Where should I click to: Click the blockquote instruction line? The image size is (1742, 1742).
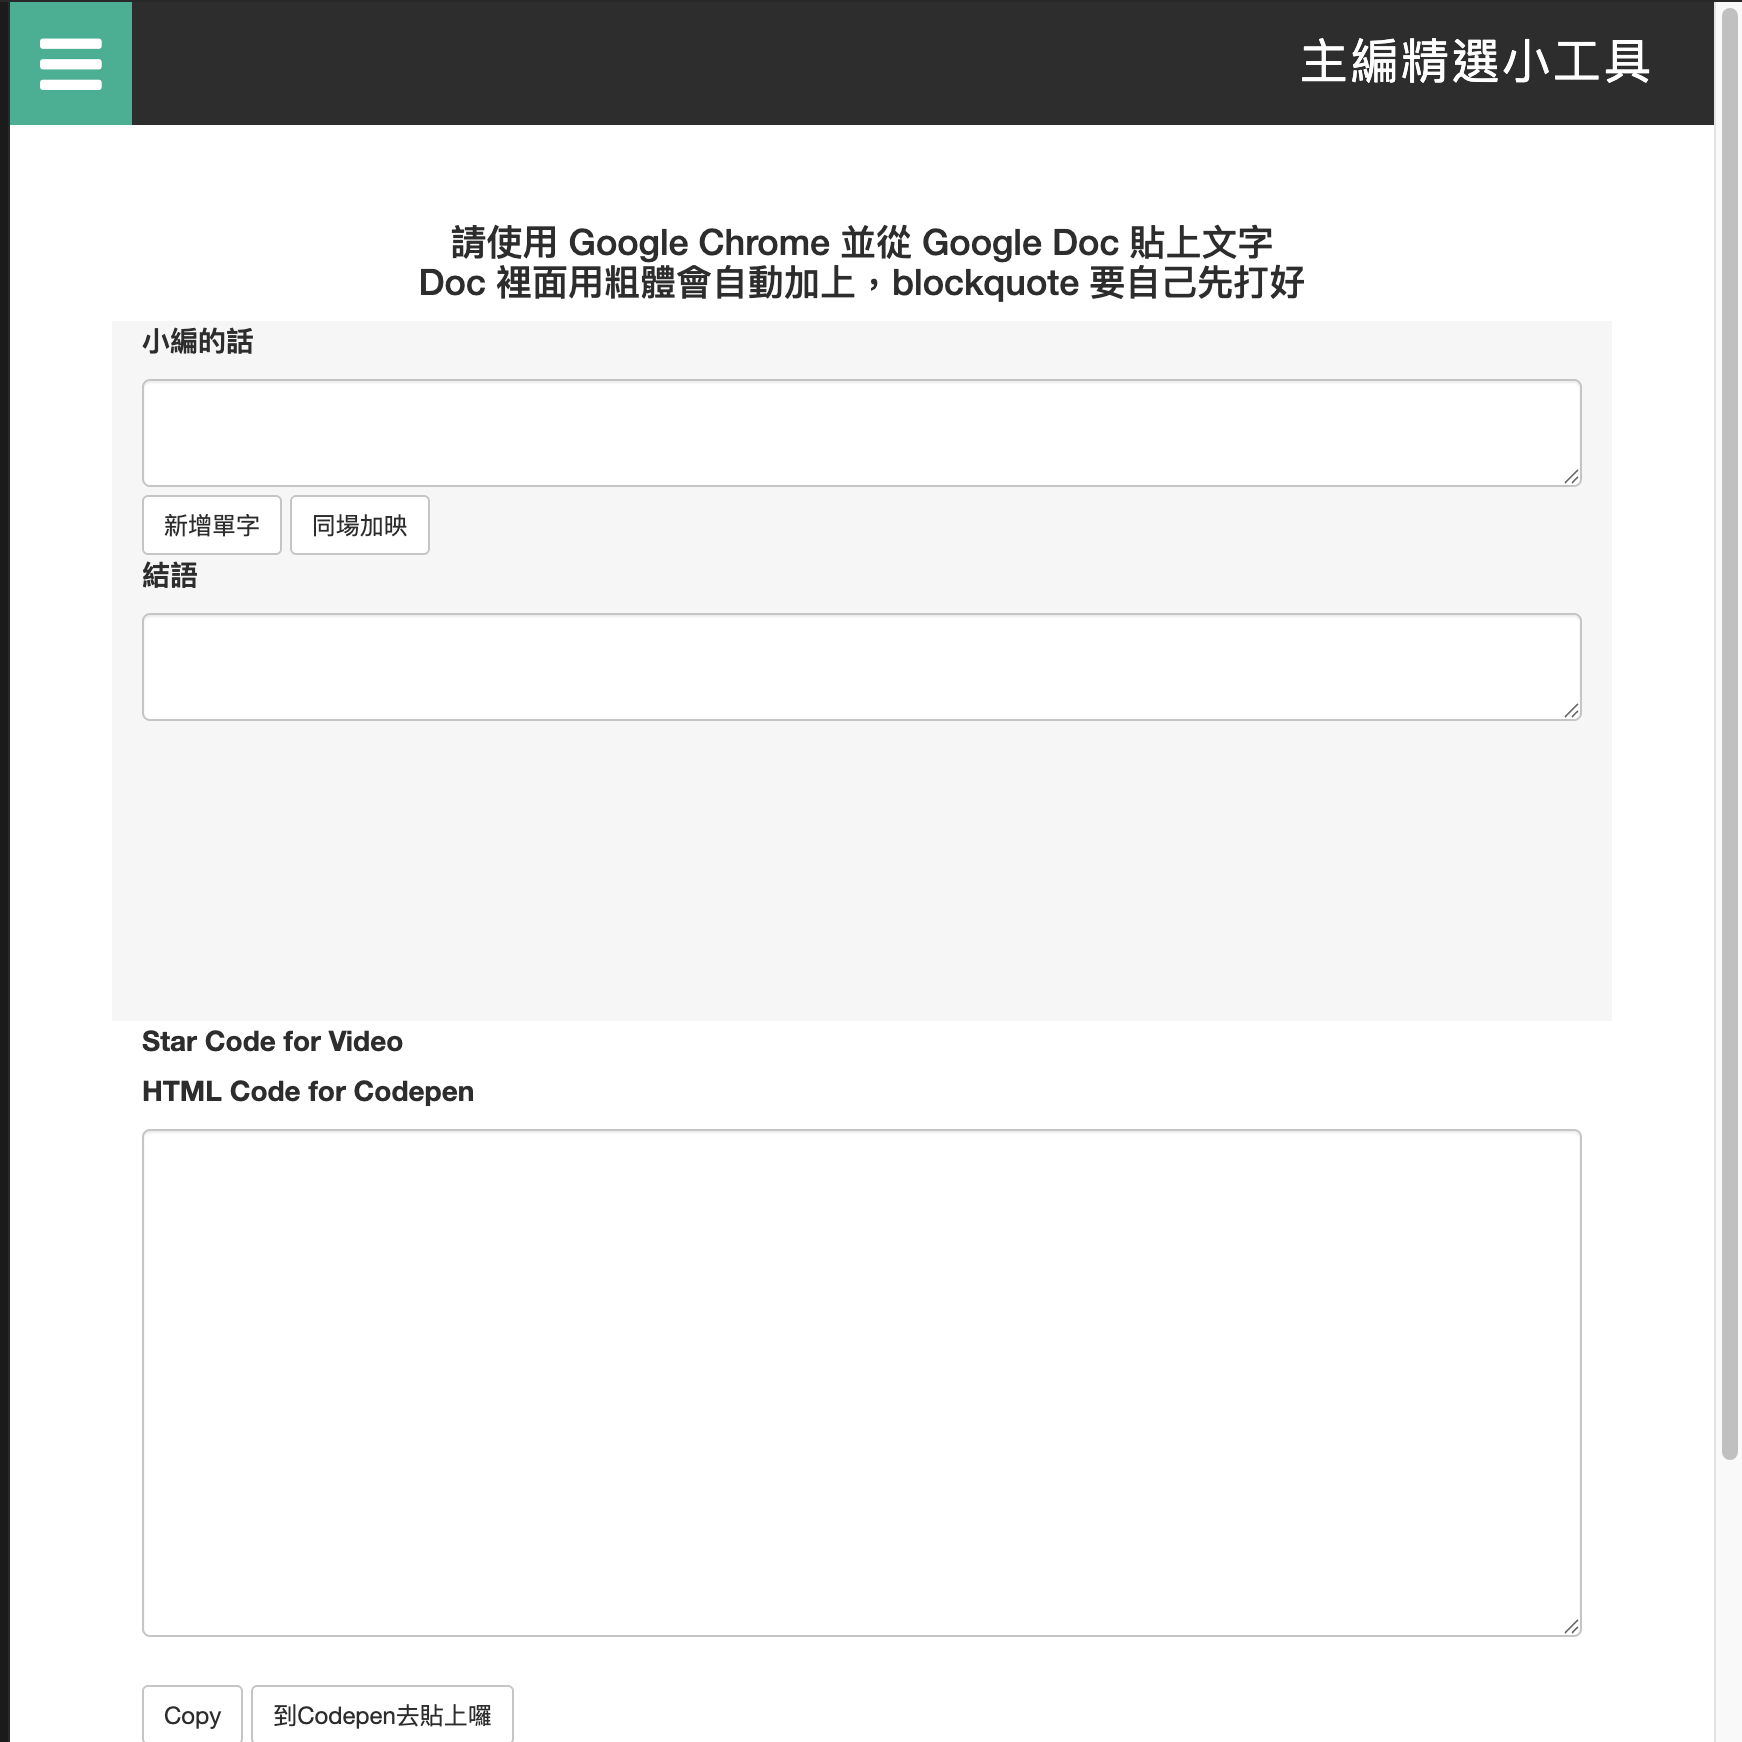point(861,283)
